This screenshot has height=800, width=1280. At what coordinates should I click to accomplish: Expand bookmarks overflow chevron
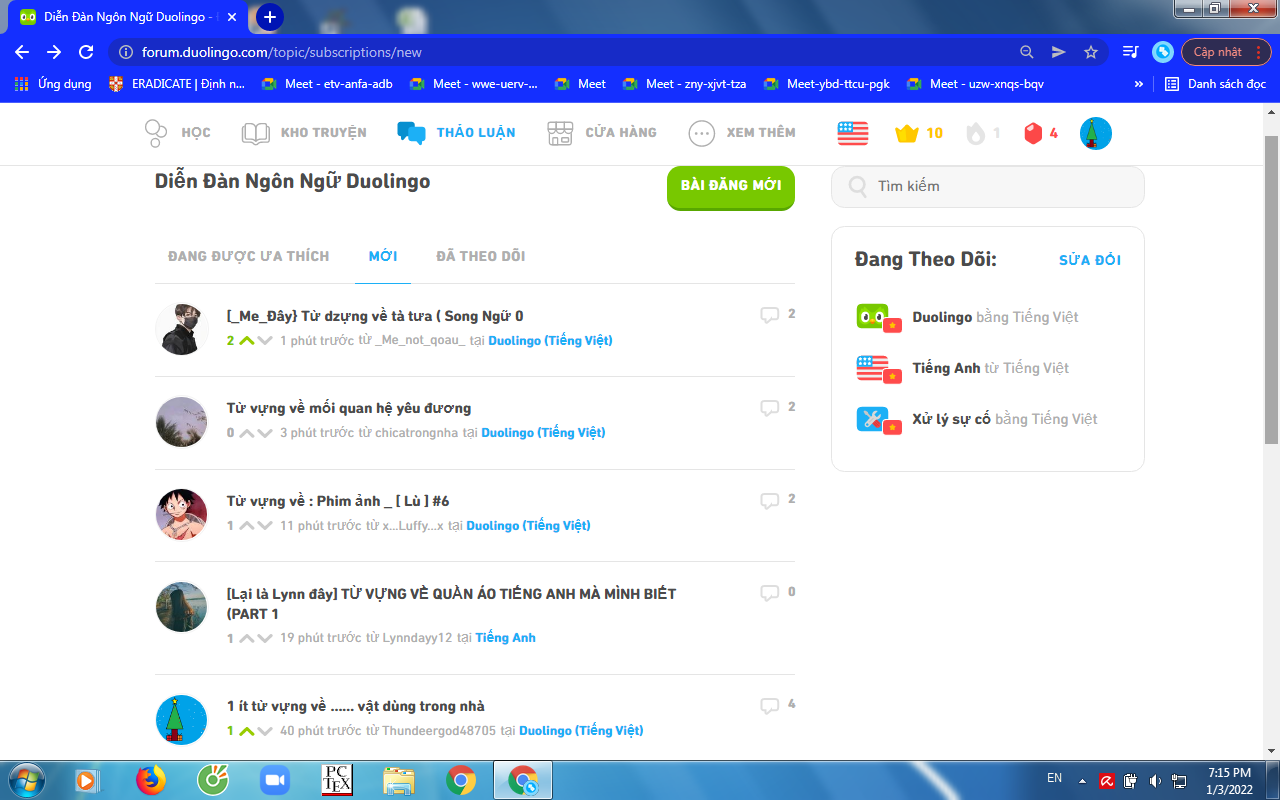click(1139, 84)
